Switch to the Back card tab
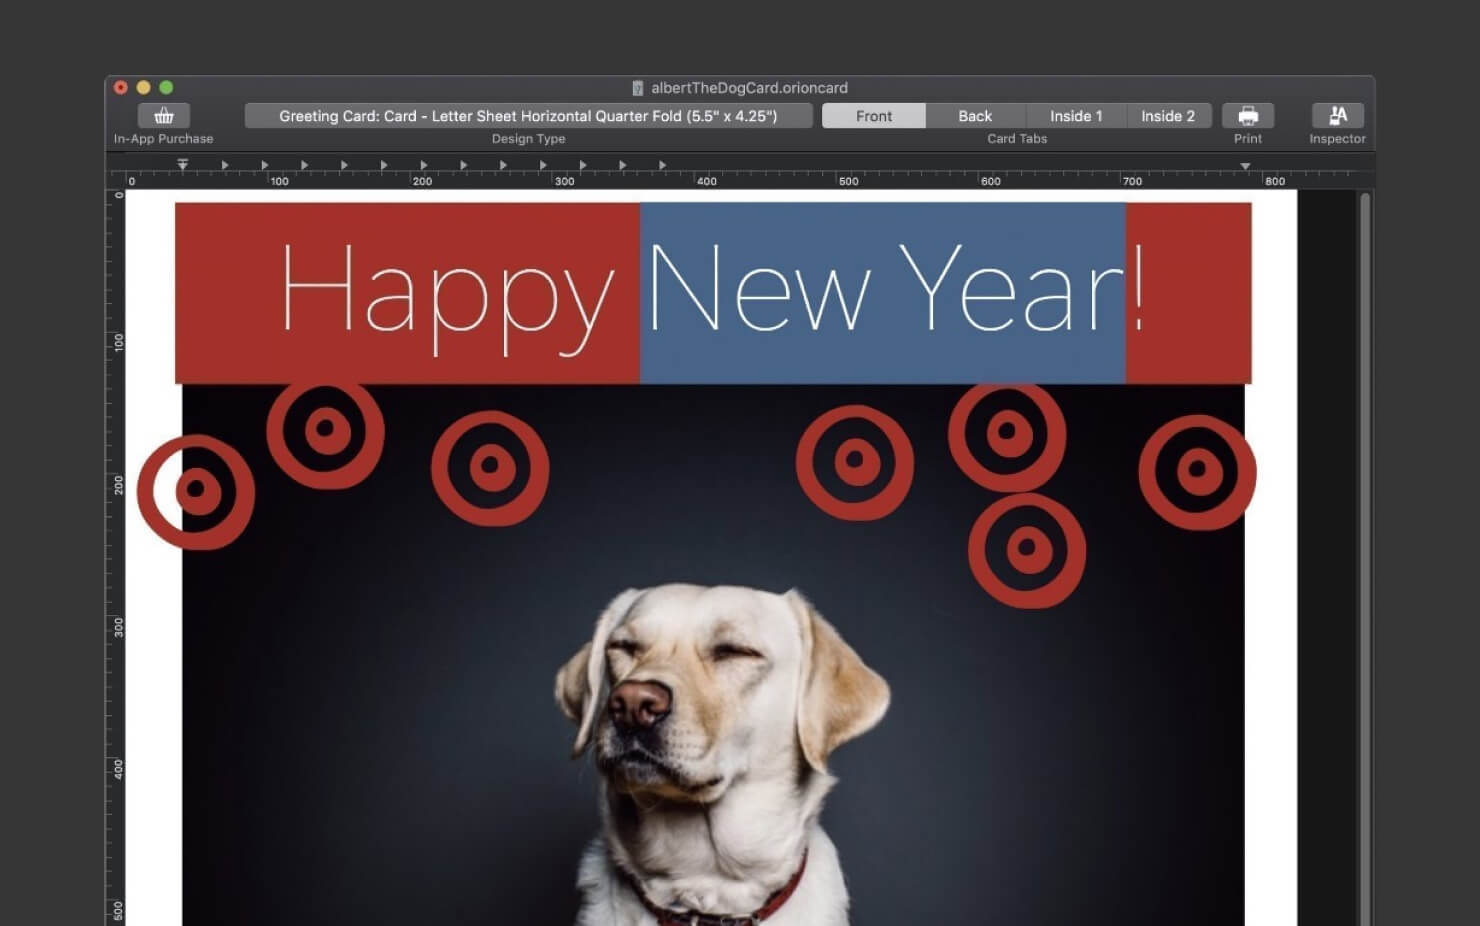Screen dimensions: 1480x926 pyautogui.click(x=975, y=116)
